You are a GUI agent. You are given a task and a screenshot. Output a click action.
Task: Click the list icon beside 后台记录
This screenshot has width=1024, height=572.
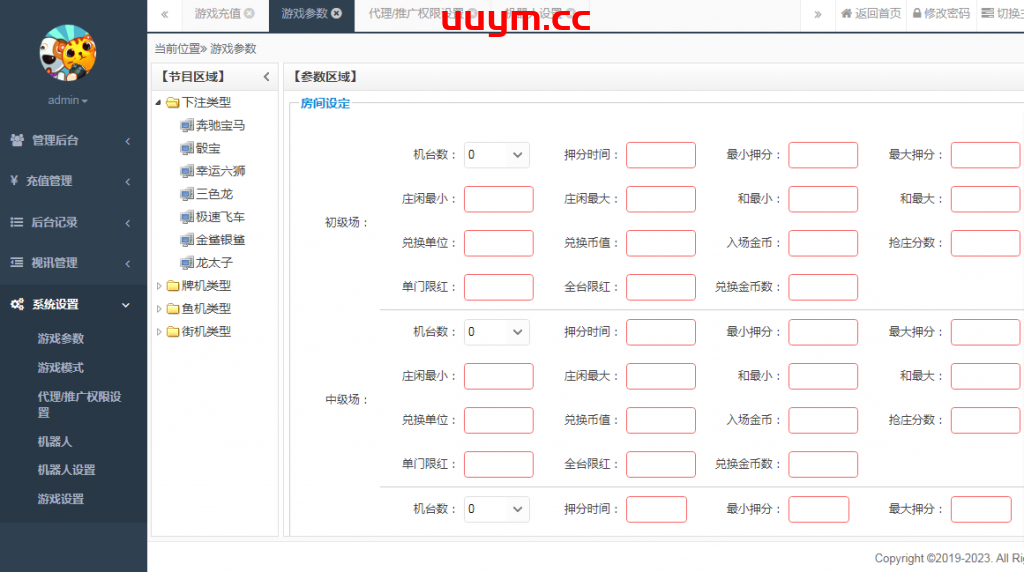(16, 222)
